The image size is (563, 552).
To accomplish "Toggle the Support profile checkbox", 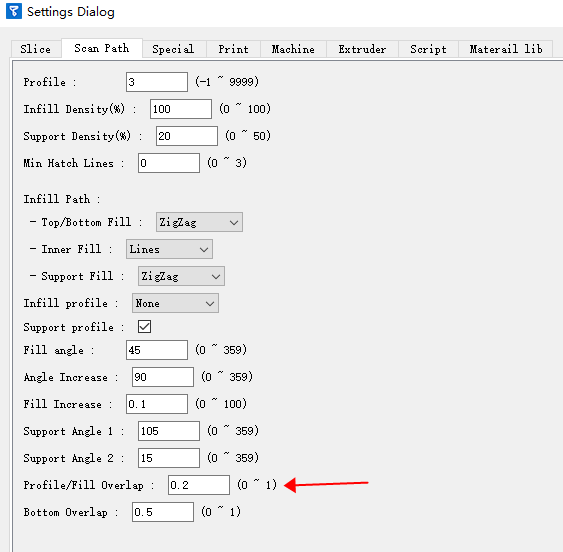I will tap(144, 326).
